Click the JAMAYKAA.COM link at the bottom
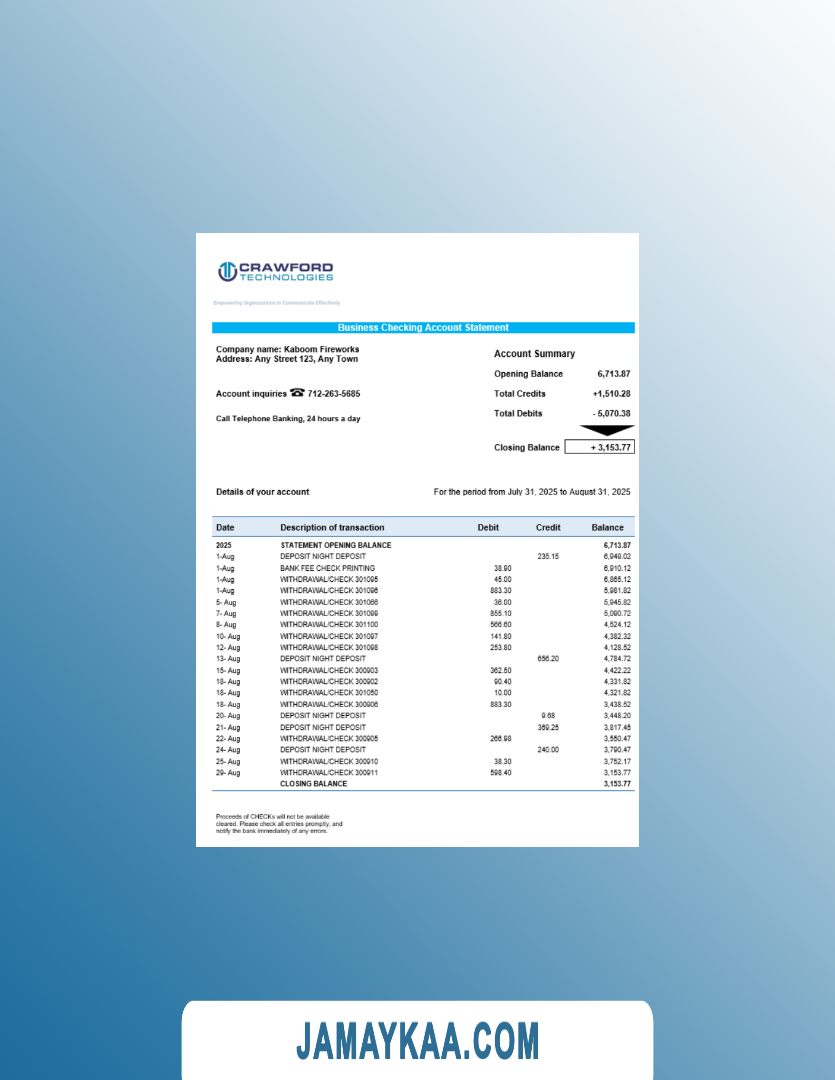 417,1041
